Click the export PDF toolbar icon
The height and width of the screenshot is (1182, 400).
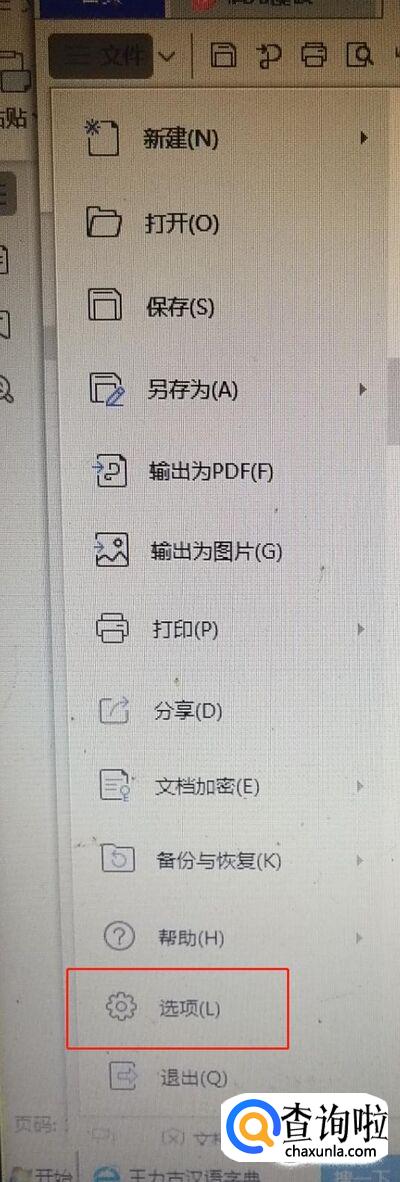click(267, 55)
